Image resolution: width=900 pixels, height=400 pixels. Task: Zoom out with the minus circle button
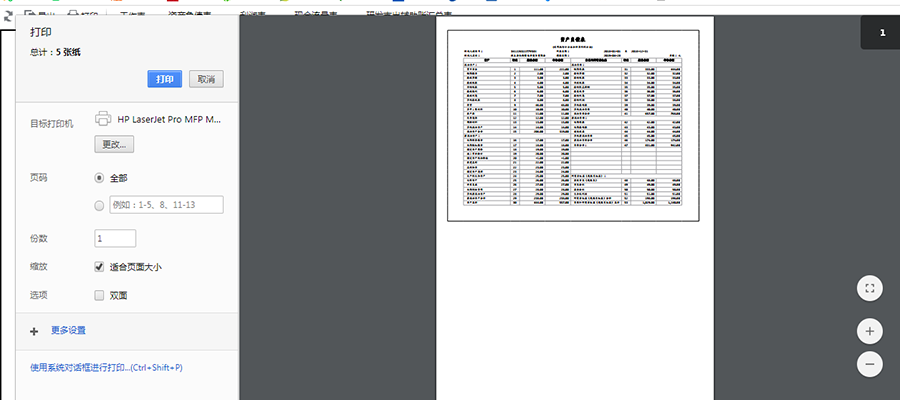[x=869, y=365]
